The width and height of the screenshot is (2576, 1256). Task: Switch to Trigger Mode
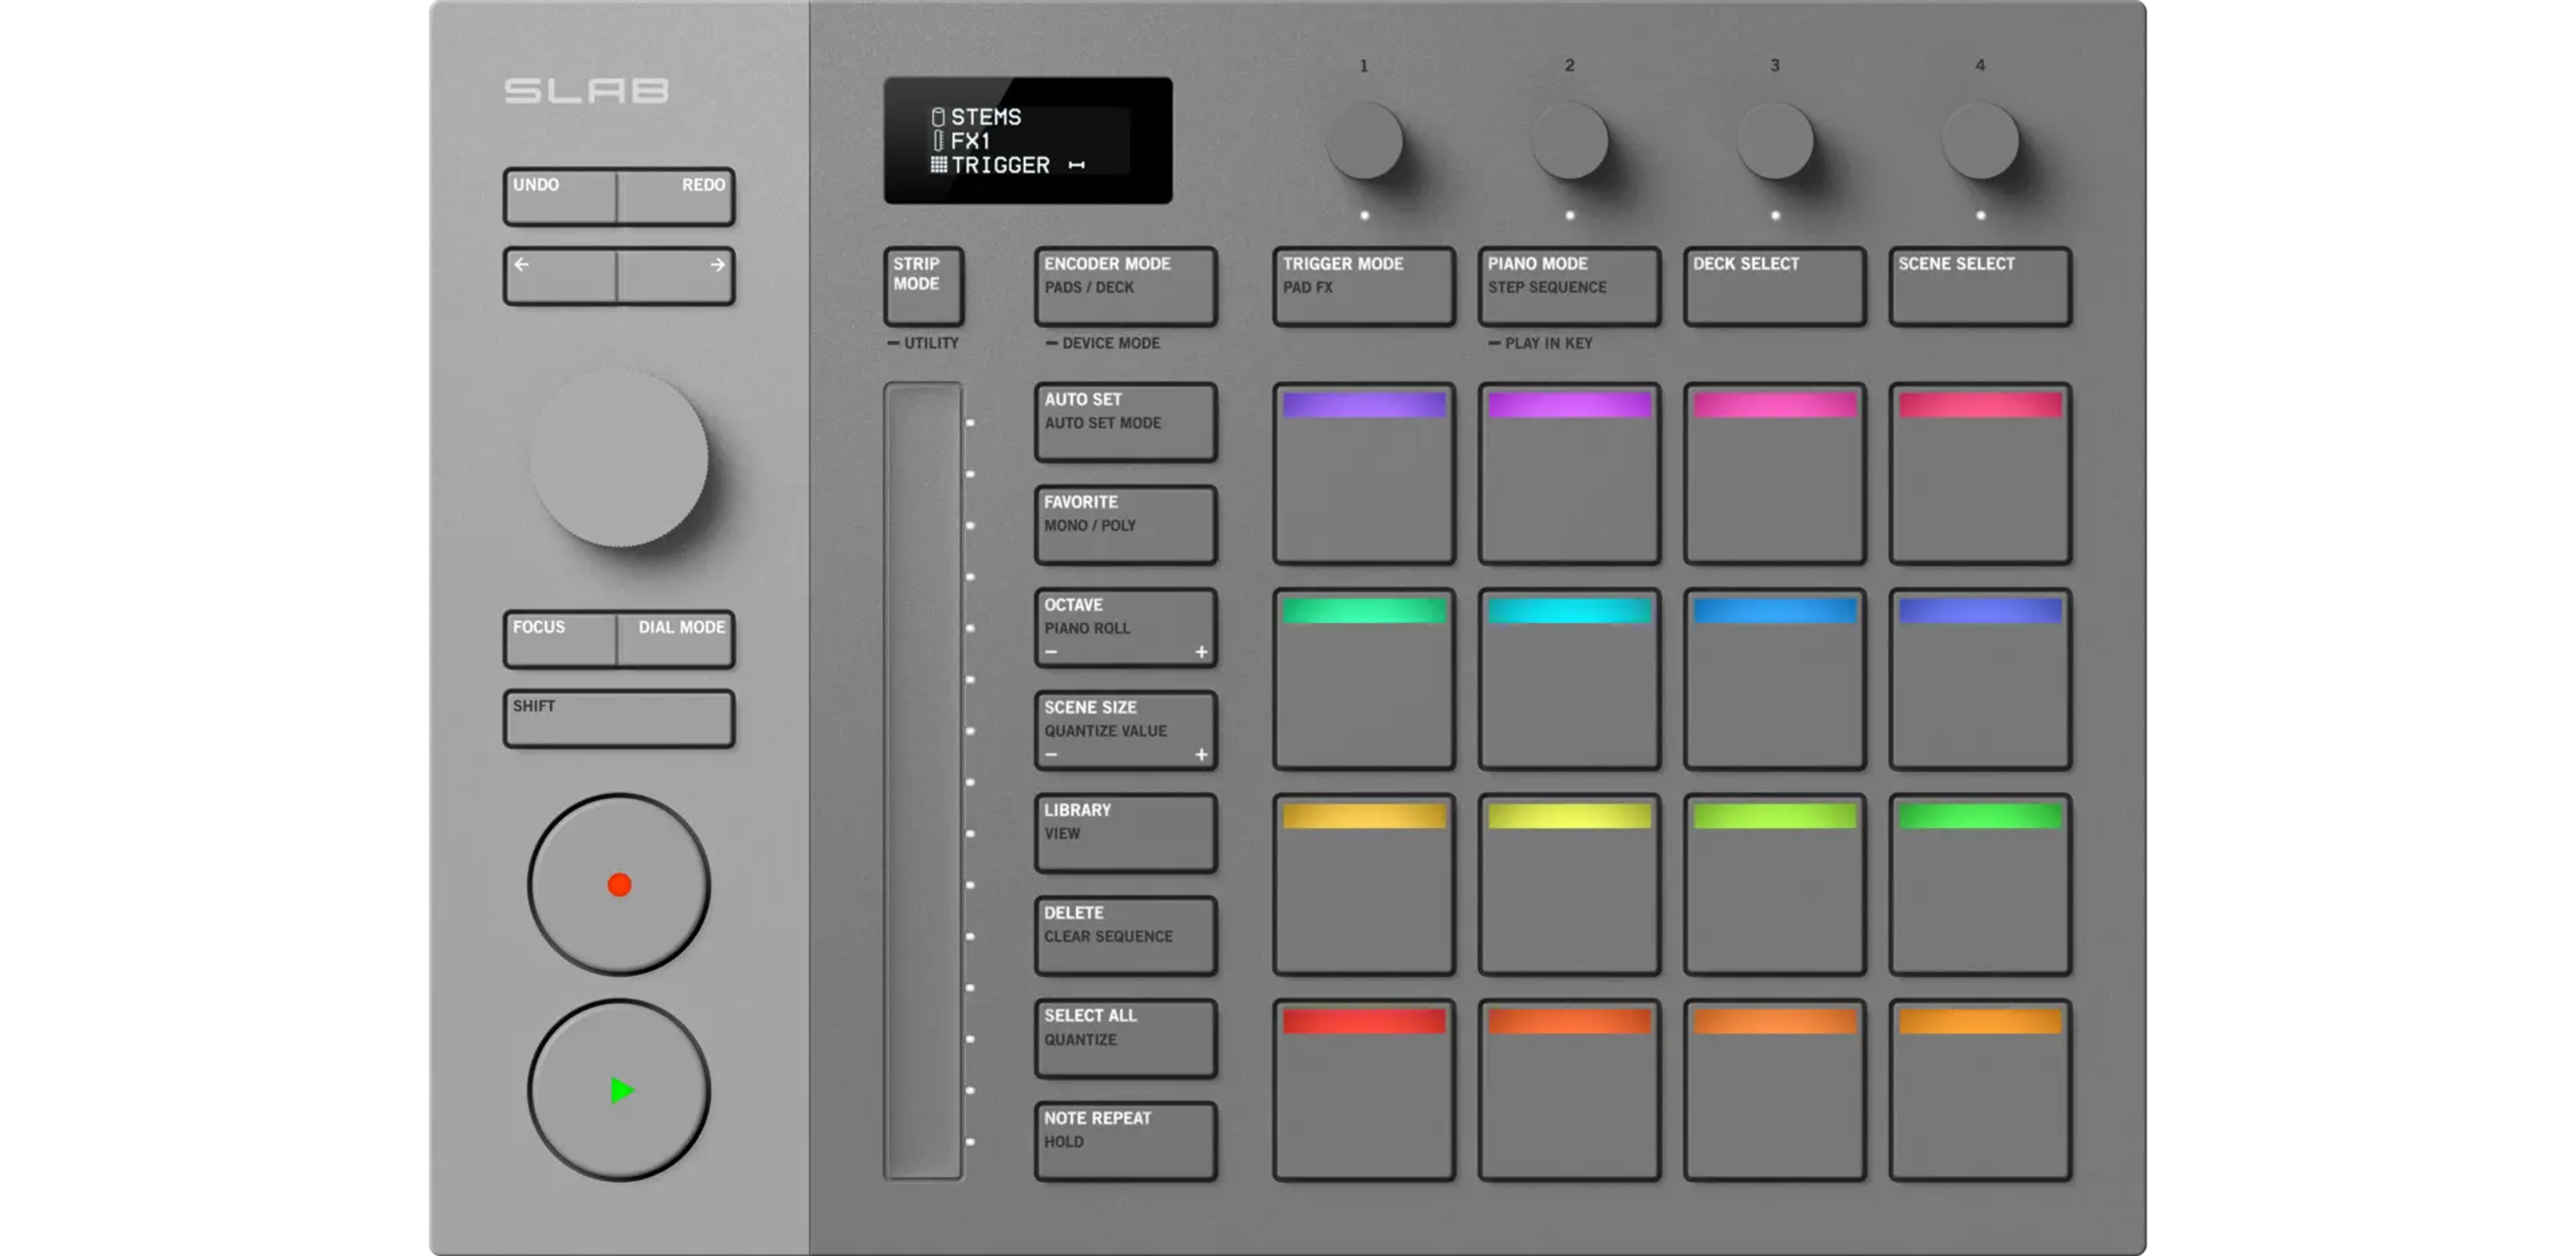[1363, 286]
